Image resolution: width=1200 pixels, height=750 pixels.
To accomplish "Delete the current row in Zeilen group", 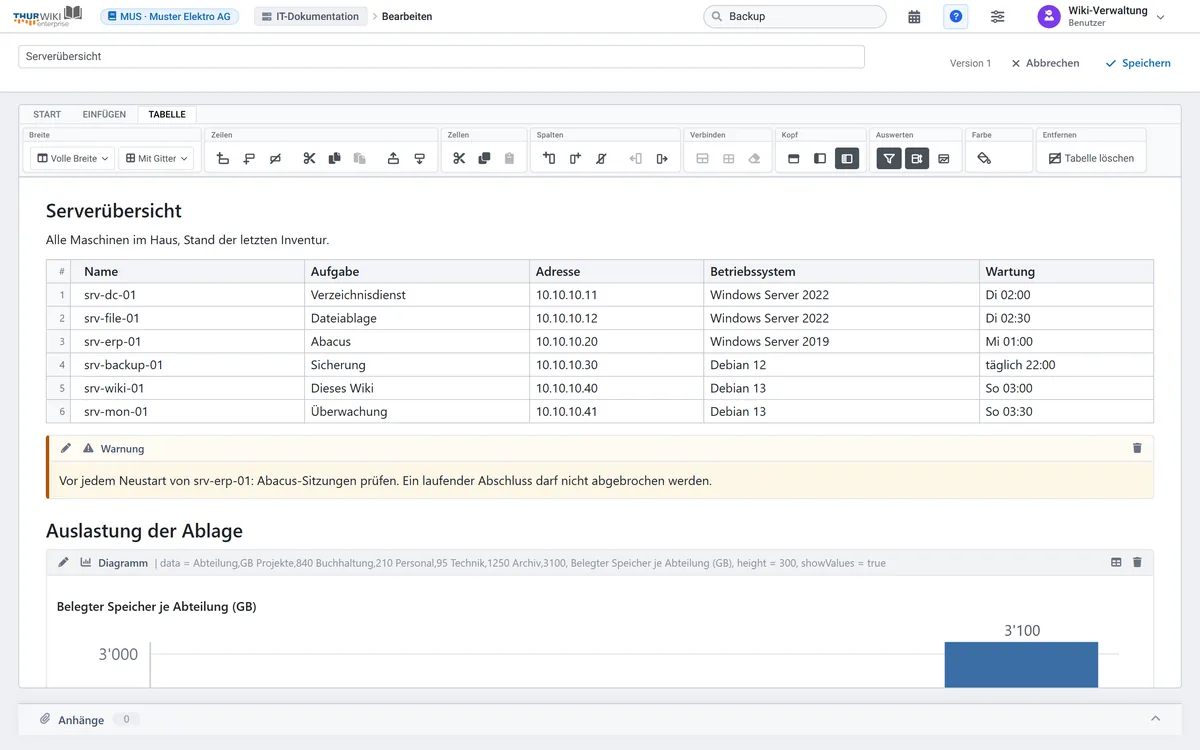I will 275,158.
